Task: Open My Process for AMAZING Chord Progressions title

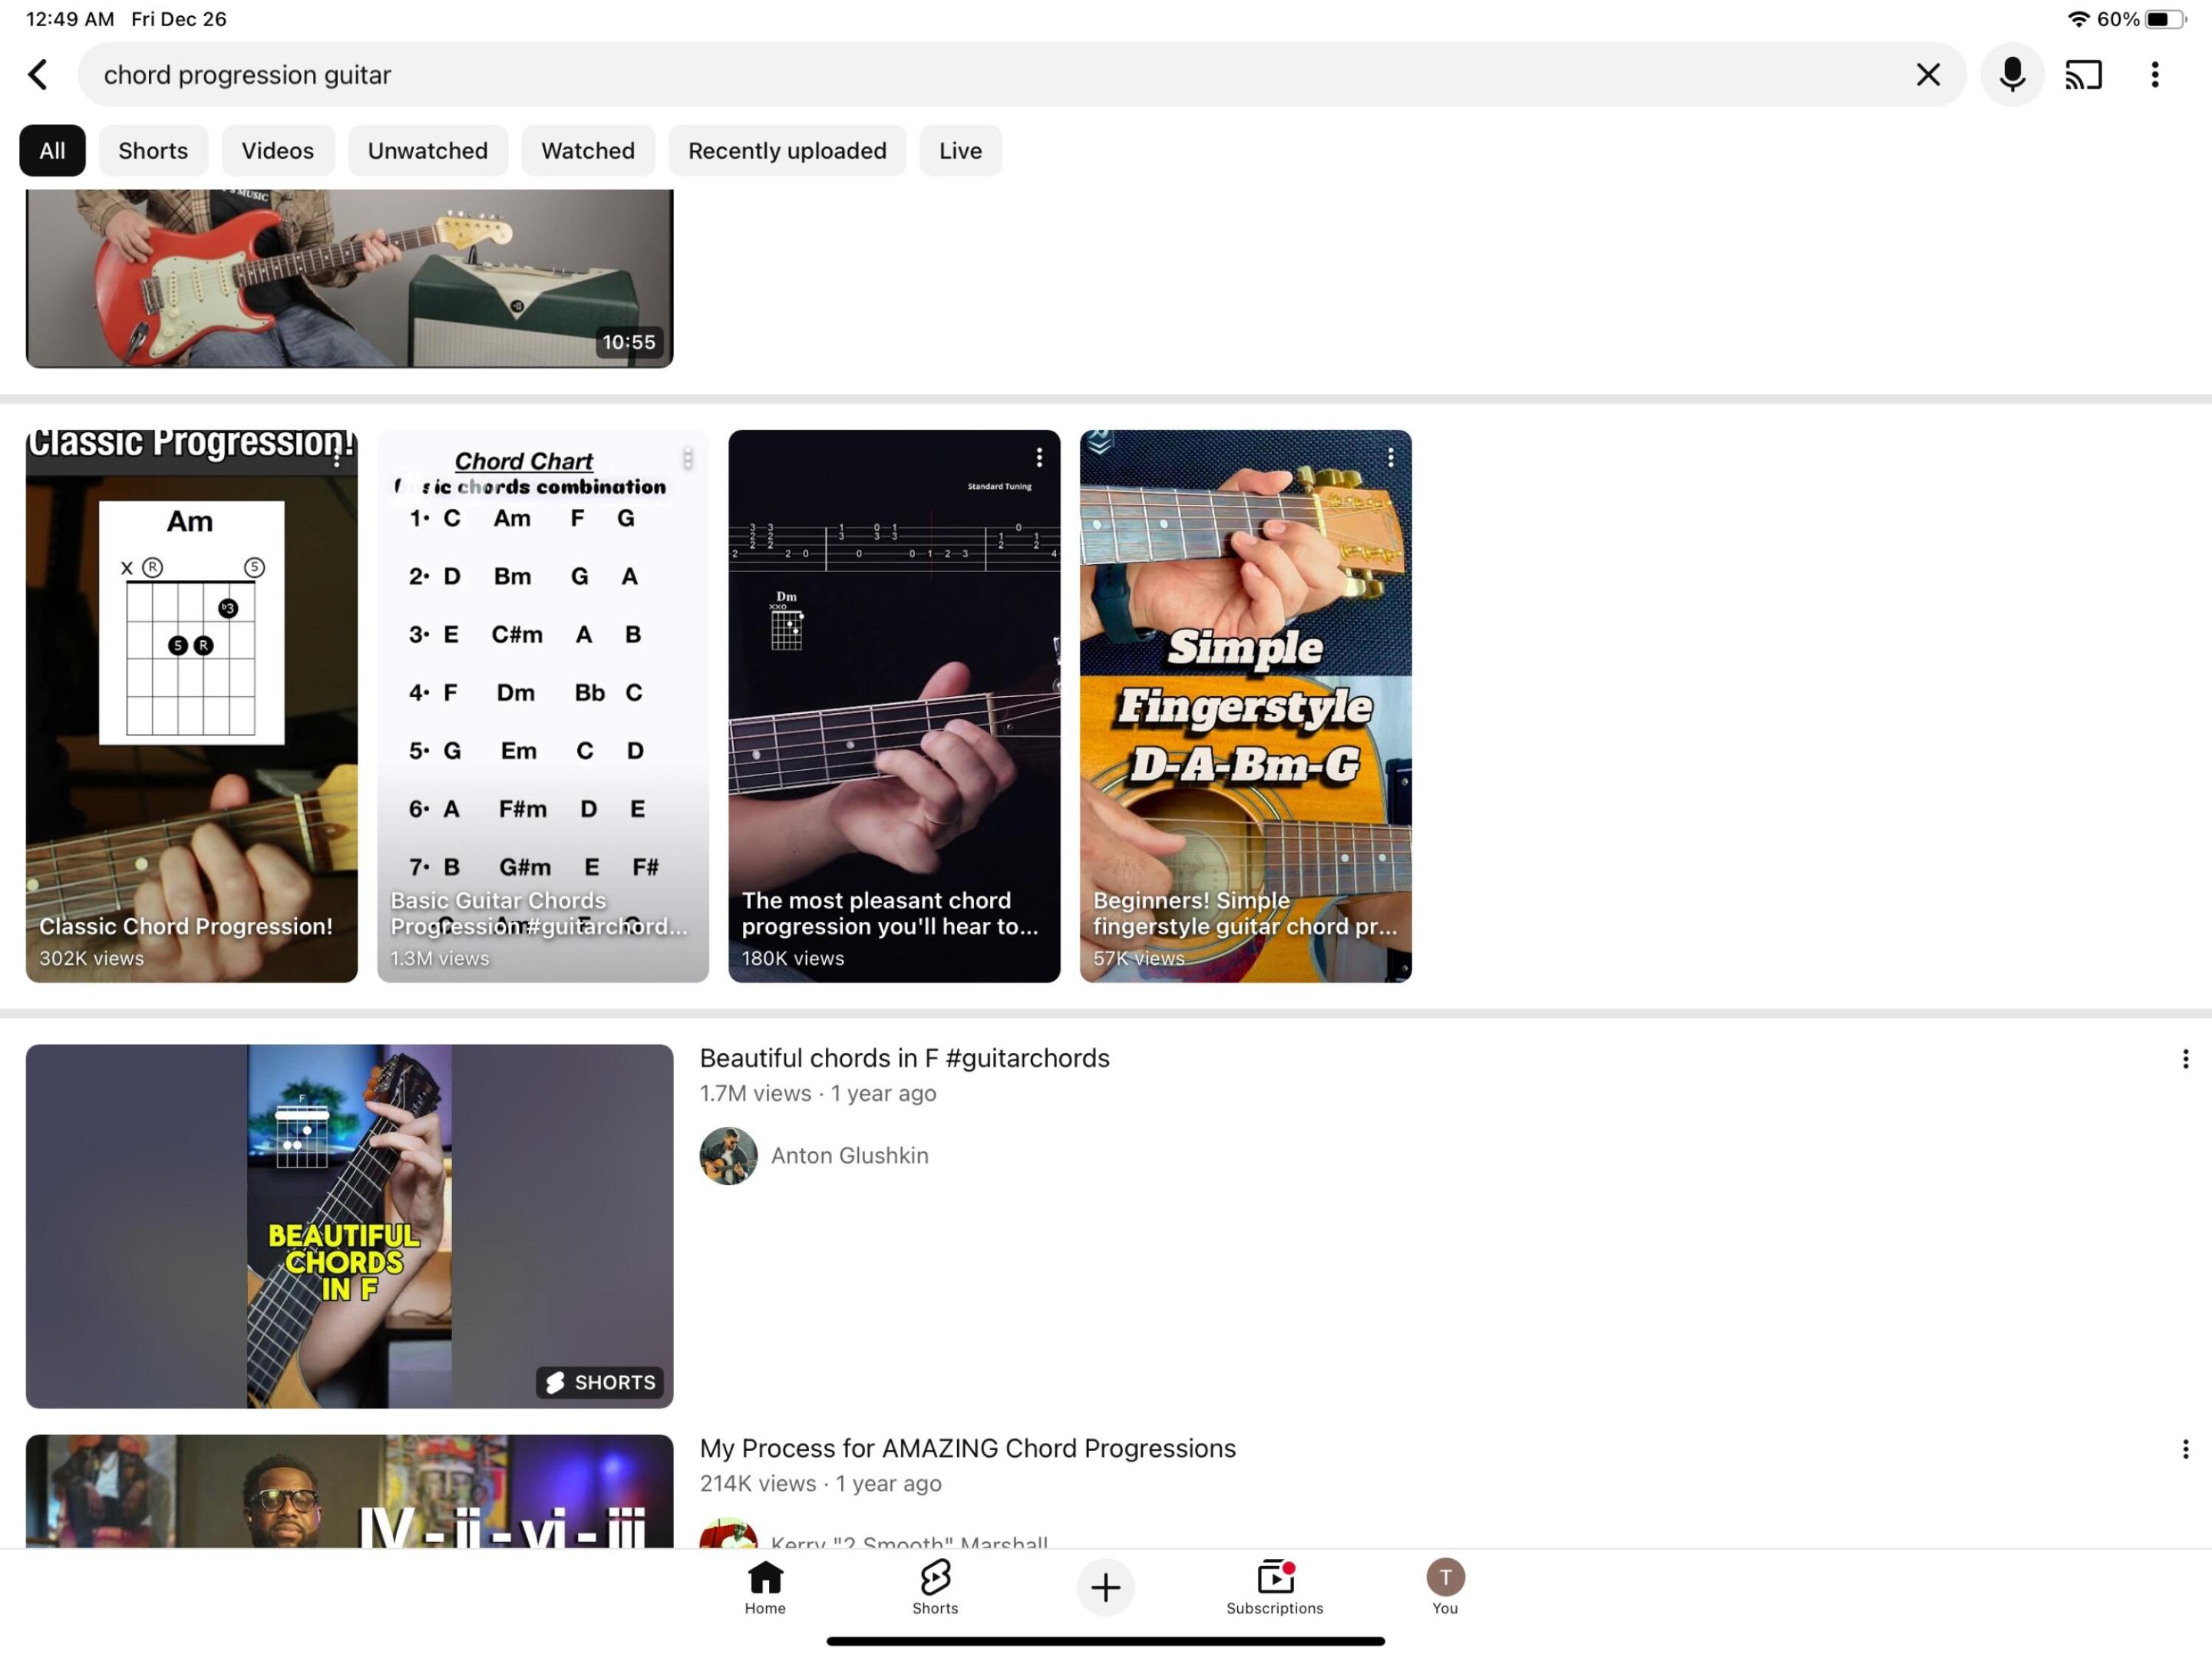Action: pos(967,1448)
